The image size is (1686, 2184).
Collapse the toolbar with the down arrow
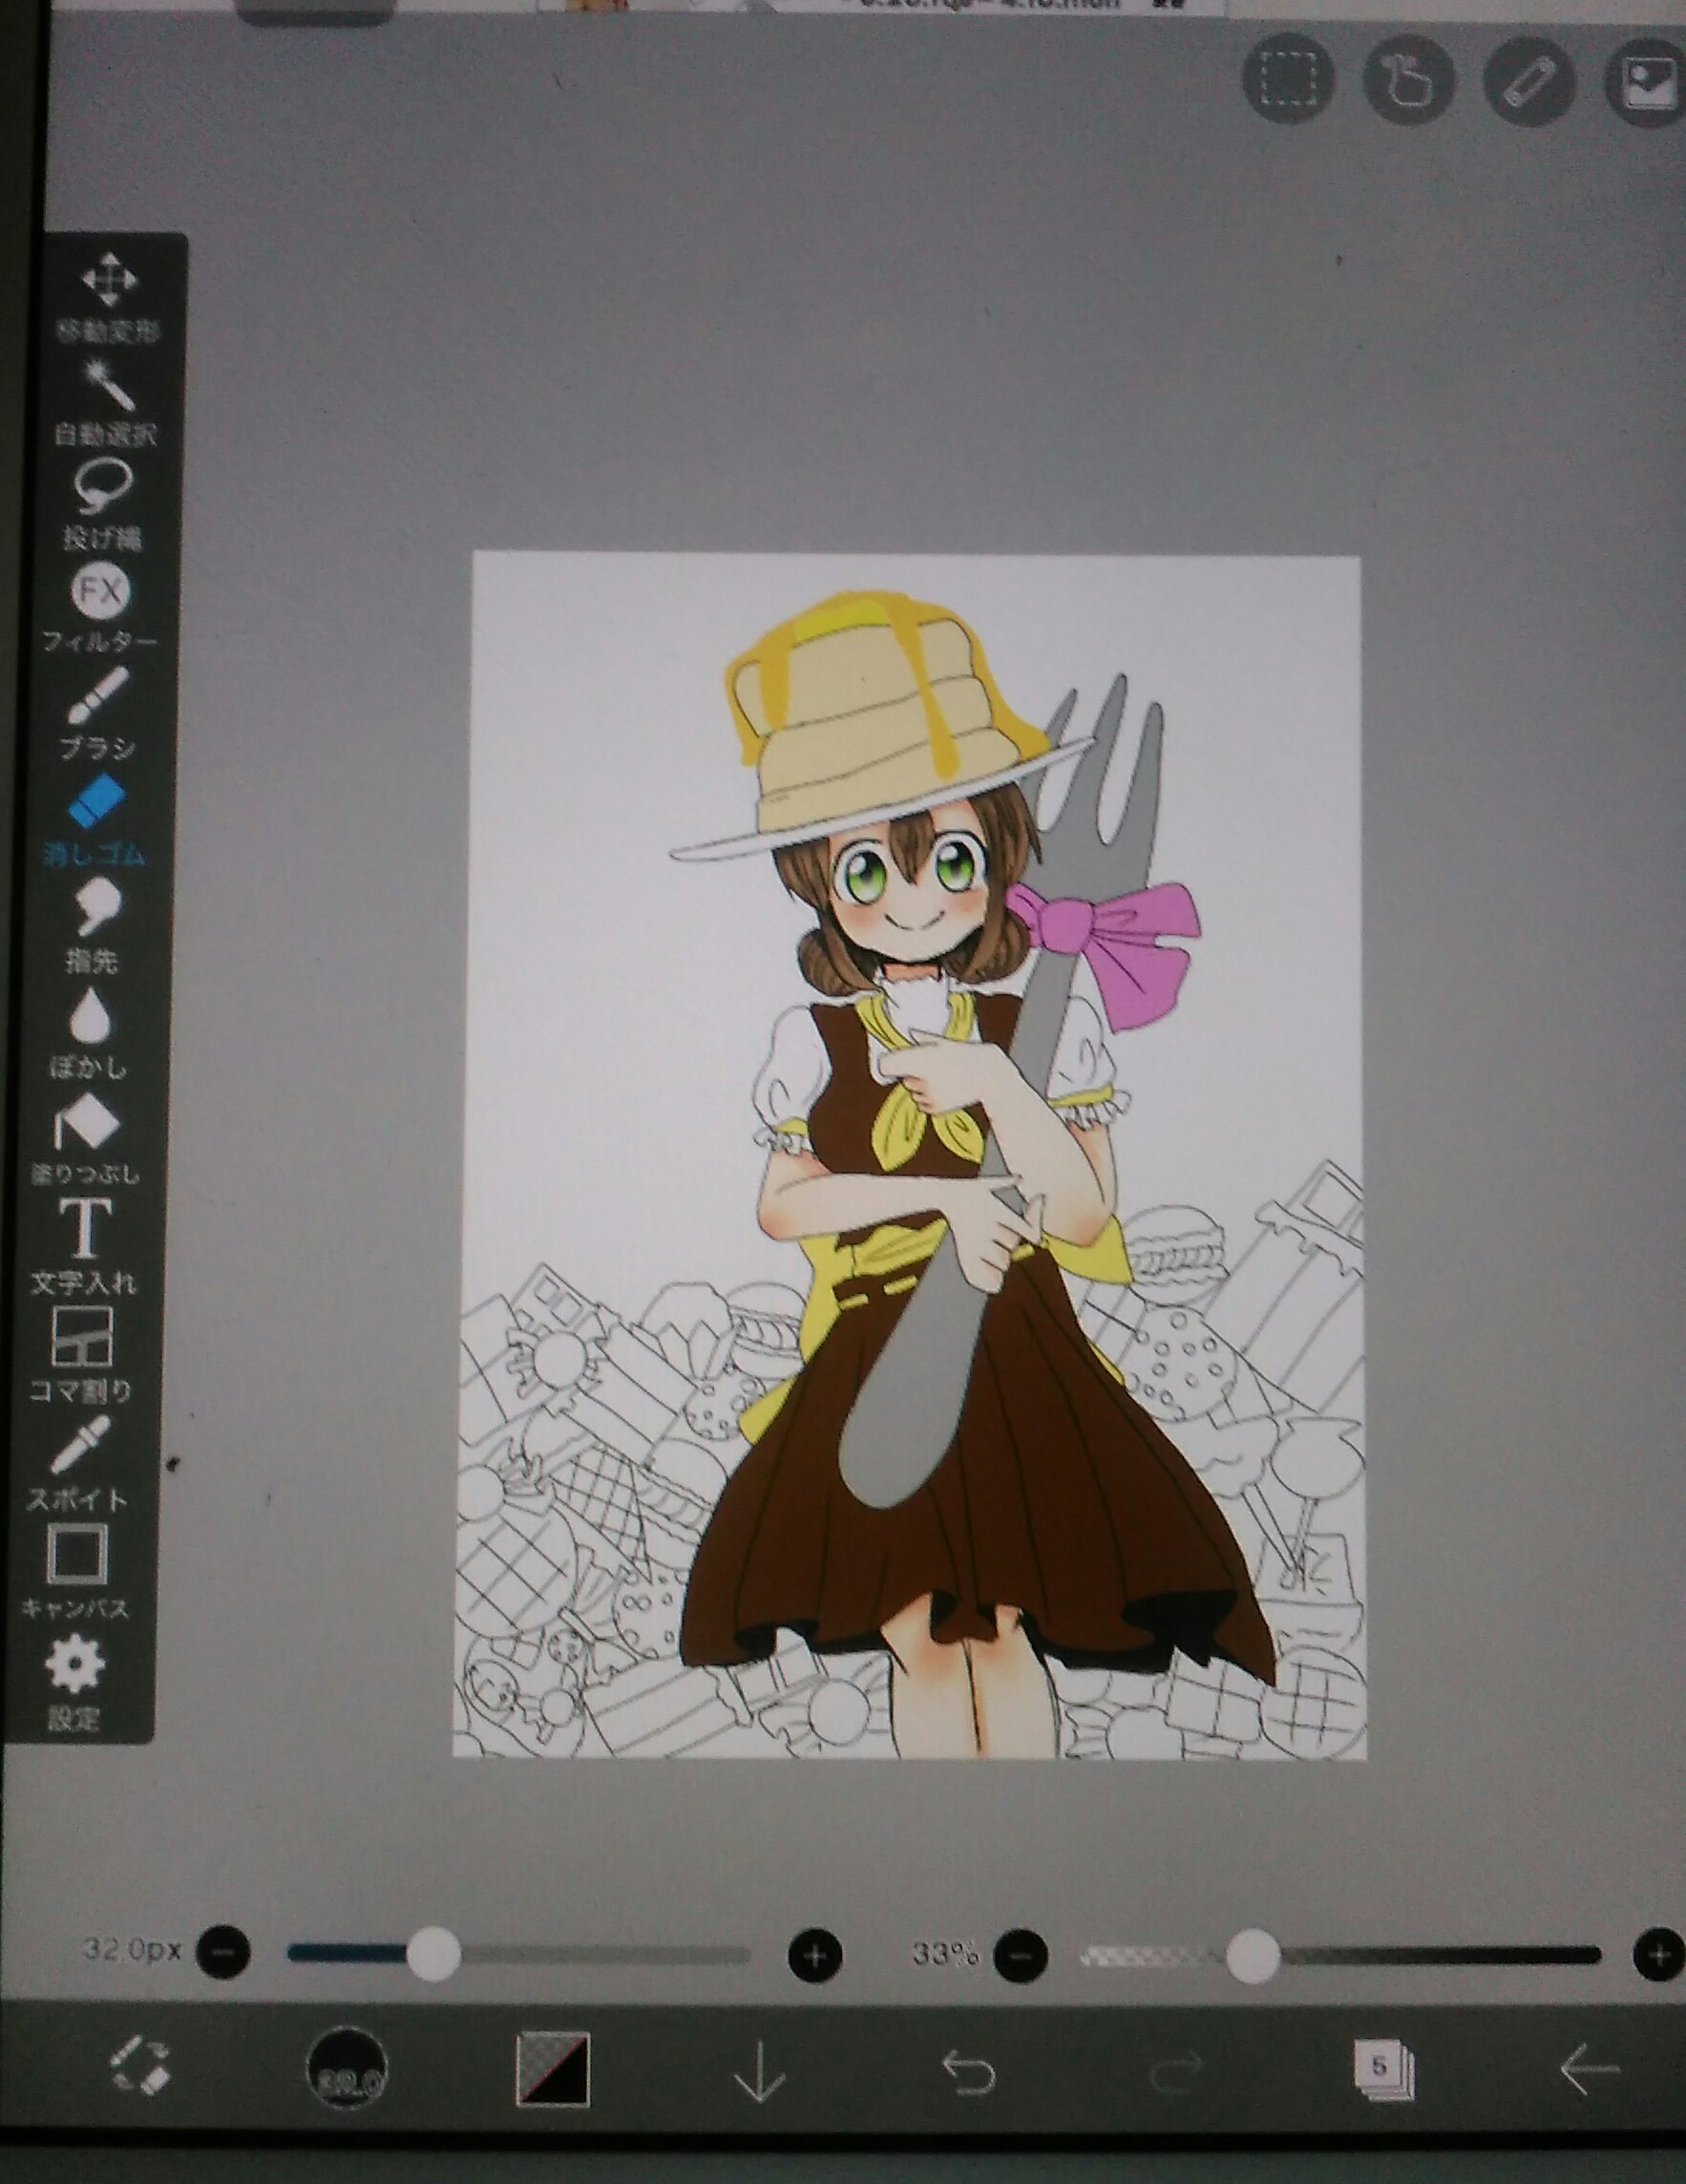click(x=759, y=2070)
